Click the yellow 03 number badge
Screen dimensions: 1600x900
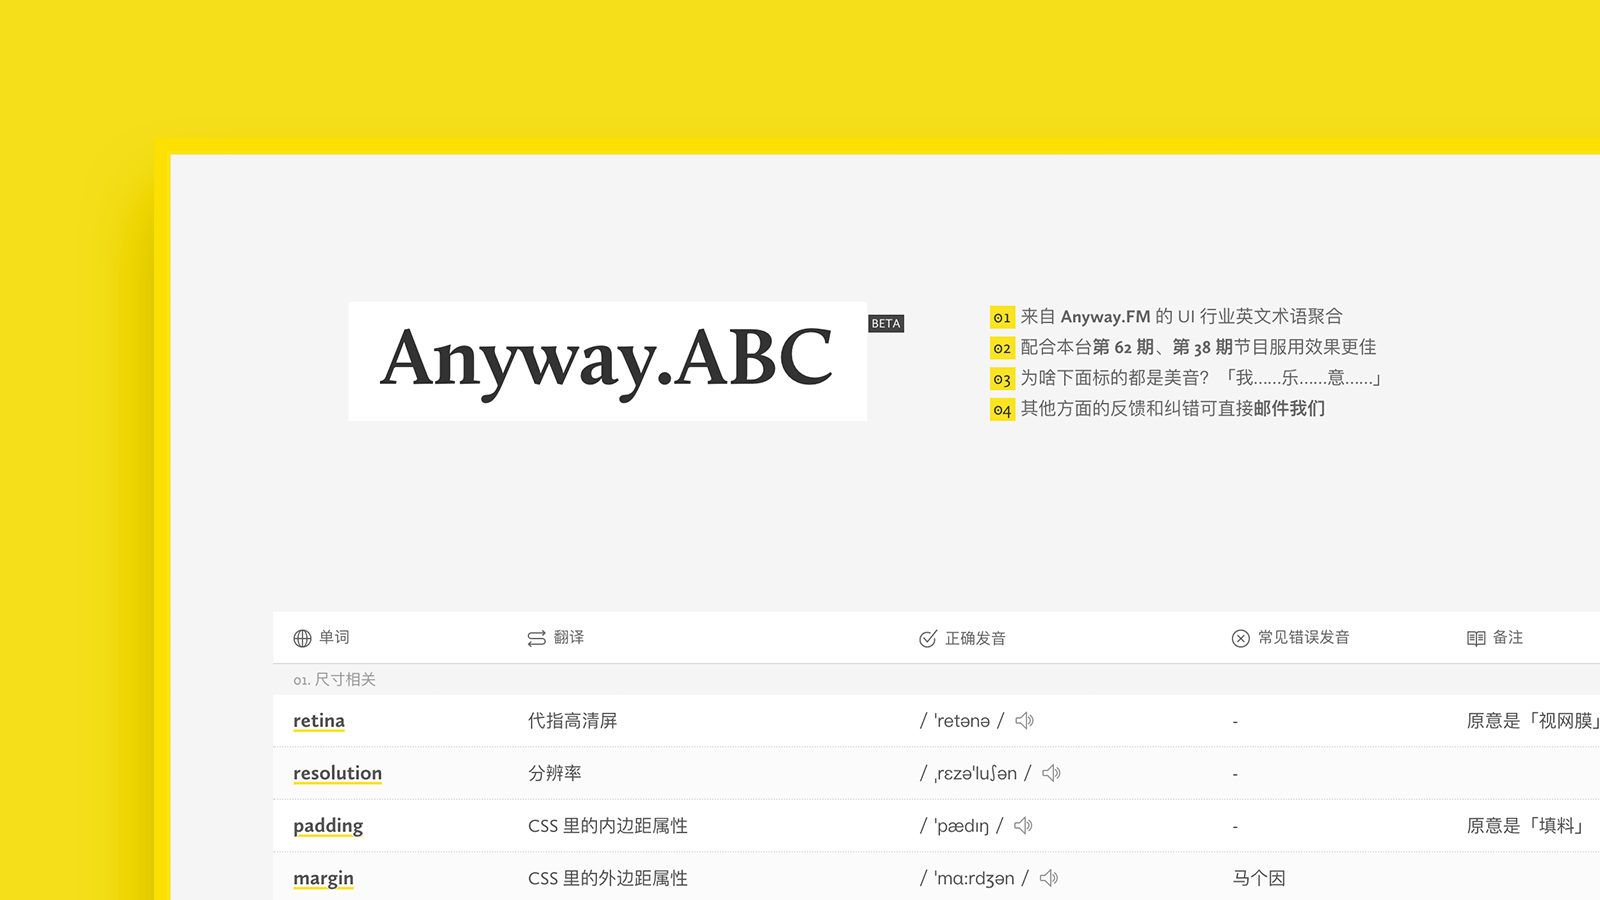coord(1002,379)
